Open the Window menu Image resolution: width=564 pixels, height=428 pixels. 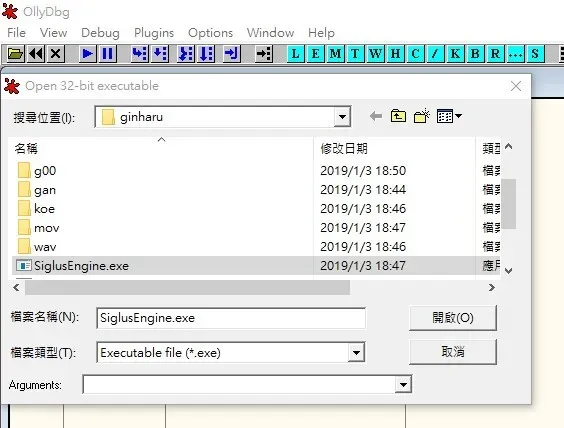[x=270, y=33]
